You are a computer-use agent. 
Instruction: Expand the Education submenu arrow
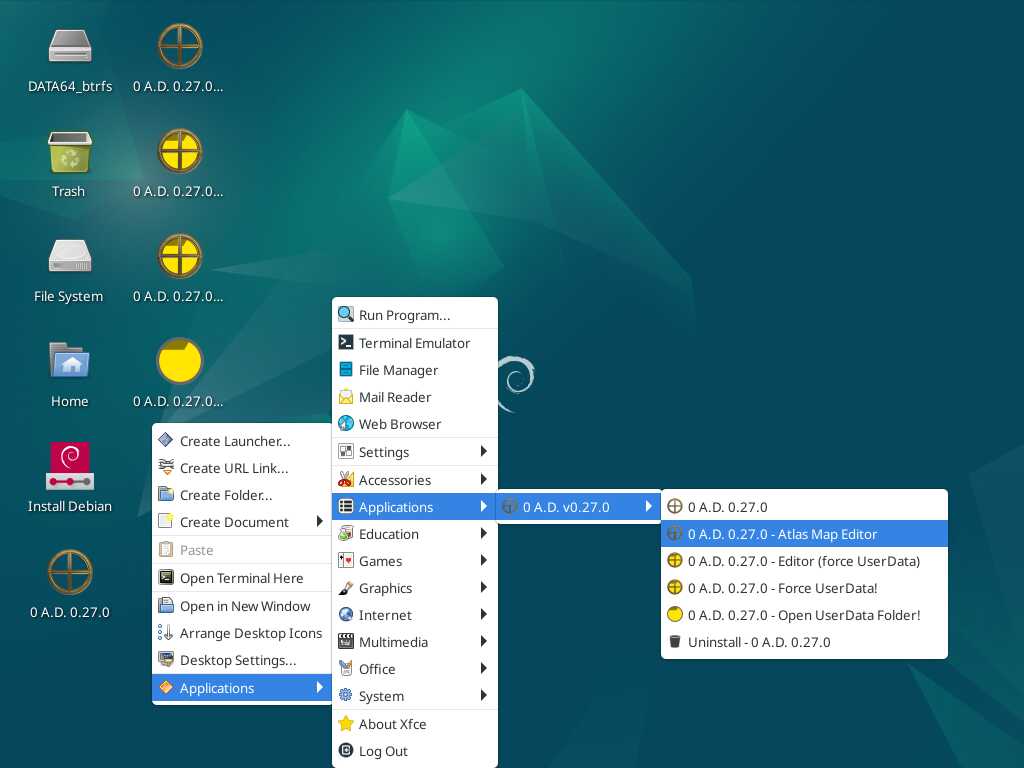483,534
